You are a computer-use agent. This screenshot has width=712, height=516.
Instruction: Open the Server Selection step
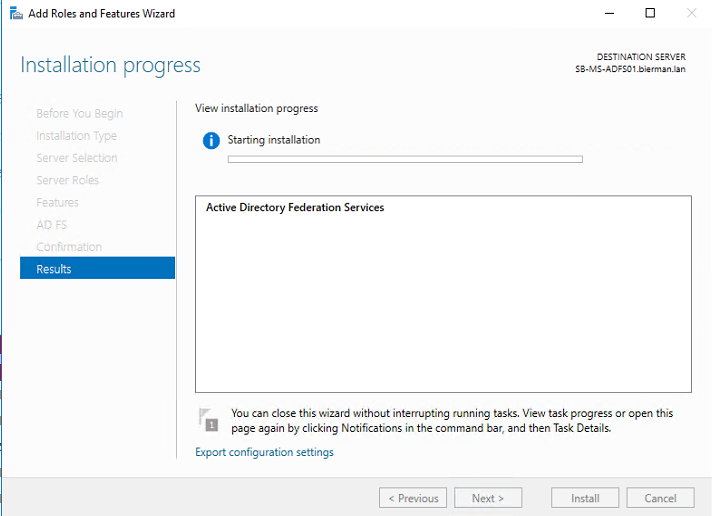click(77, 158)
